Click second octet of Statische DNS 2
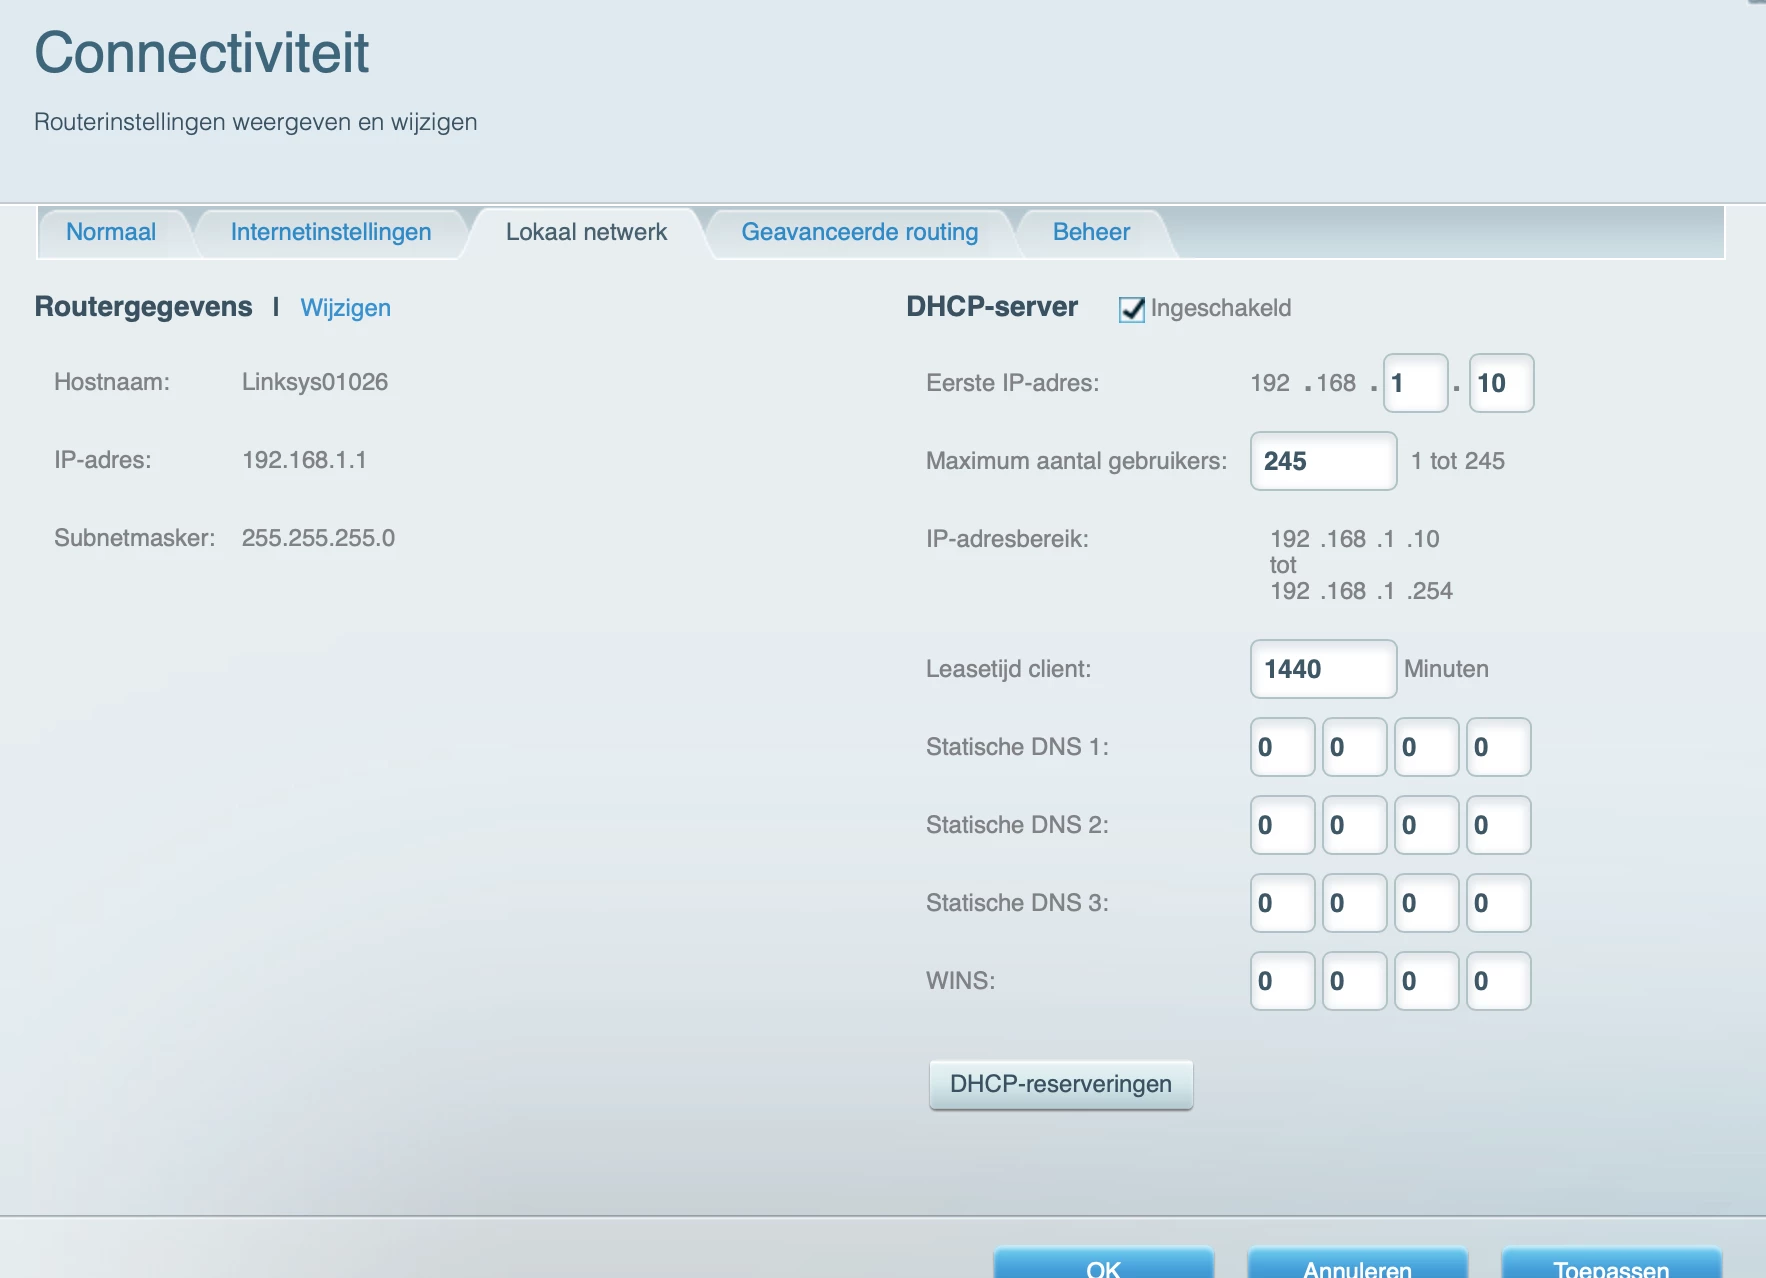 pyautogui.click(x=1354, y=825)
